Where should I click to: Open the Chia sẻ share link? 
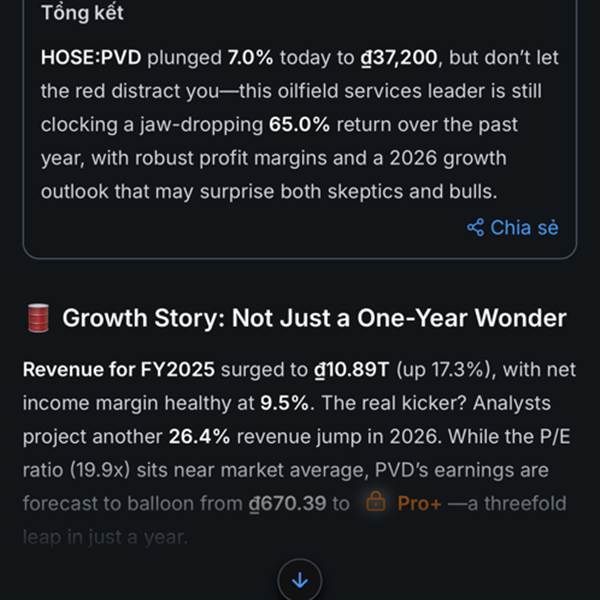tap(513, 228)
